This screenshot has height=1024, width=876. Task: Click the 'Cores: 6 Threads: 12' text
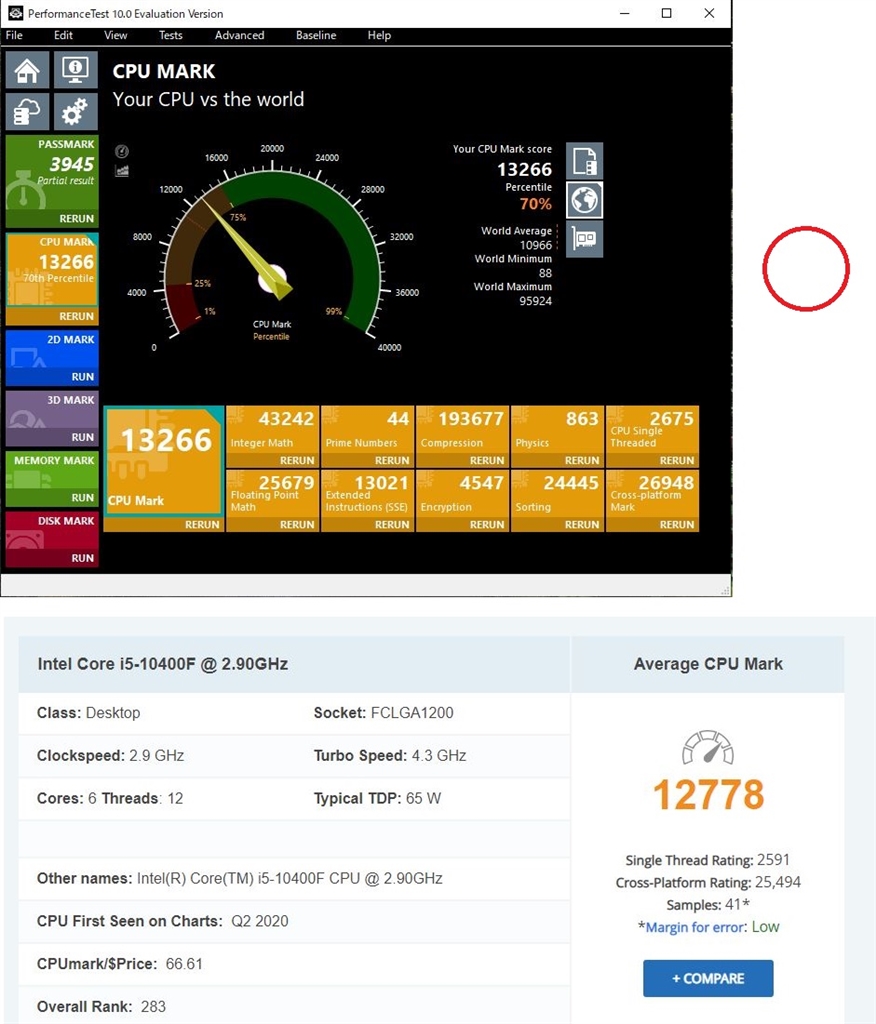(110, 799)
